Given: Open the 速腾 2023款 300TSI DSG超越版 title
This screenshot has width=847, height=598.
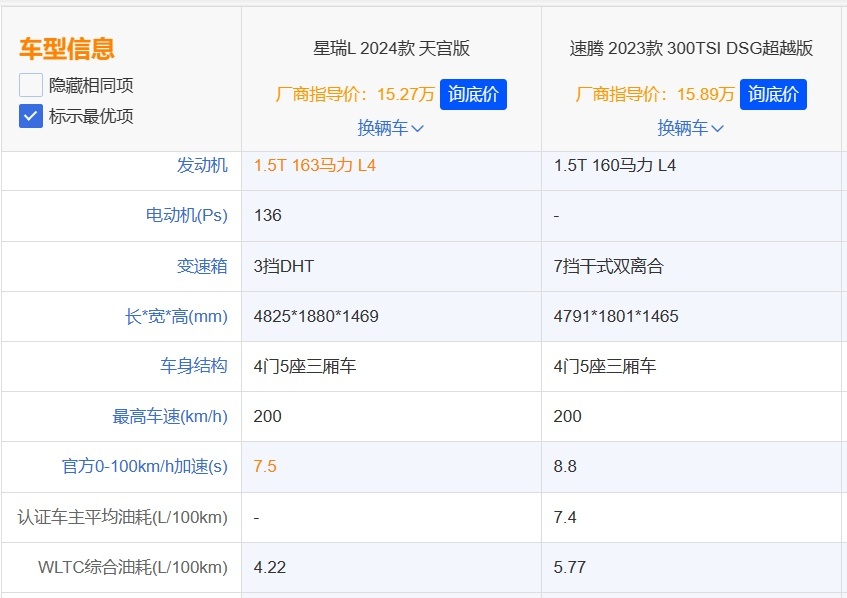Looking at the screenshot, I should pos(691,49).
